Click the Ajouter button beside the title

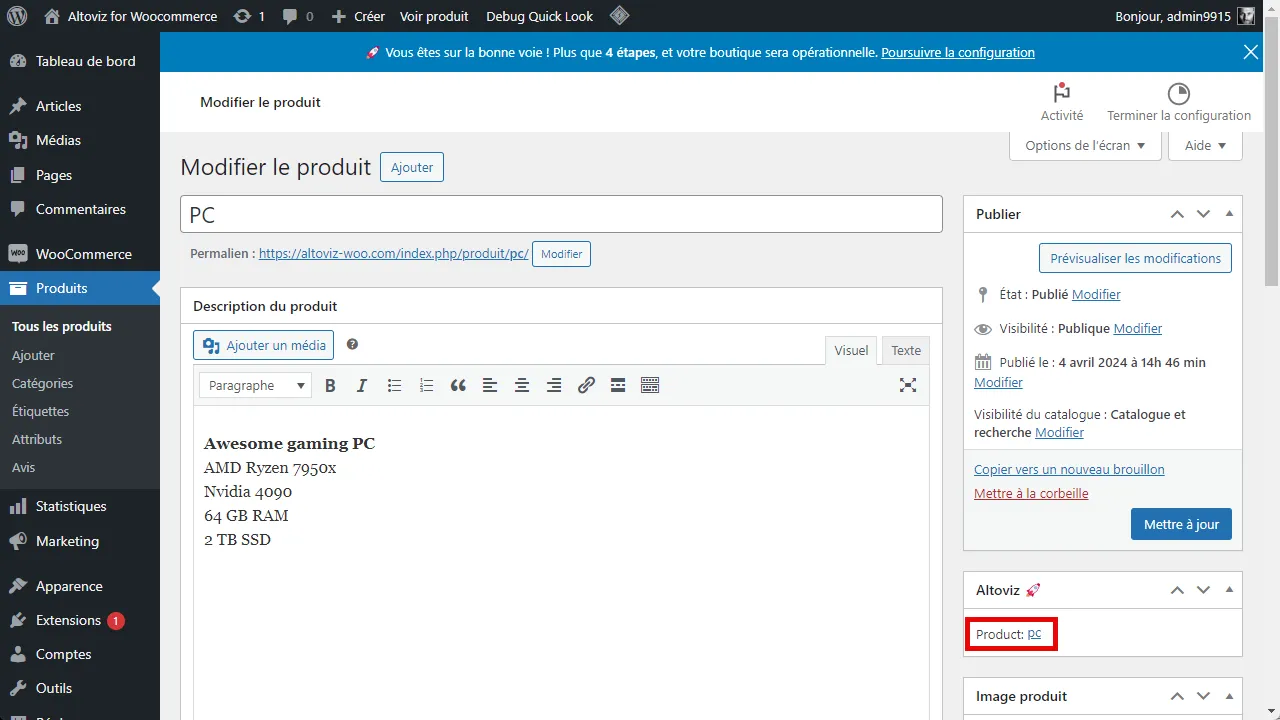(x=412, y=167)
